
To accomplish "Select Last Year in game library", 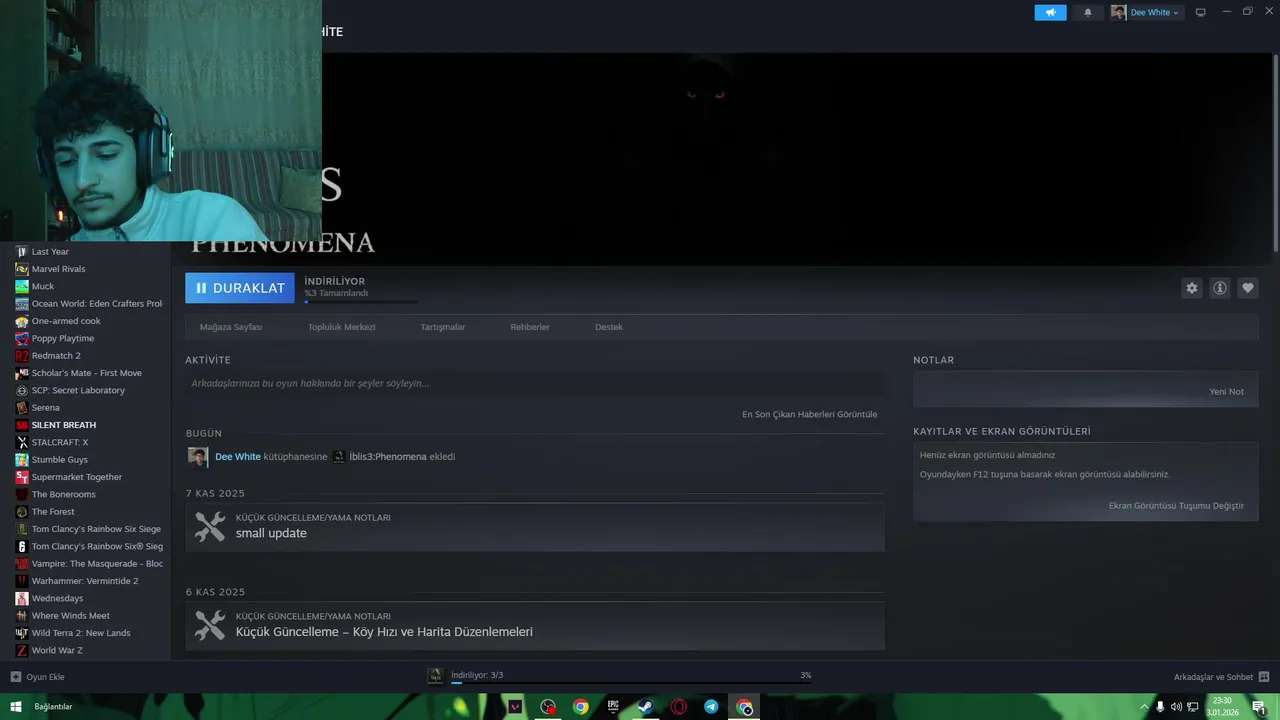I will 50,252.
